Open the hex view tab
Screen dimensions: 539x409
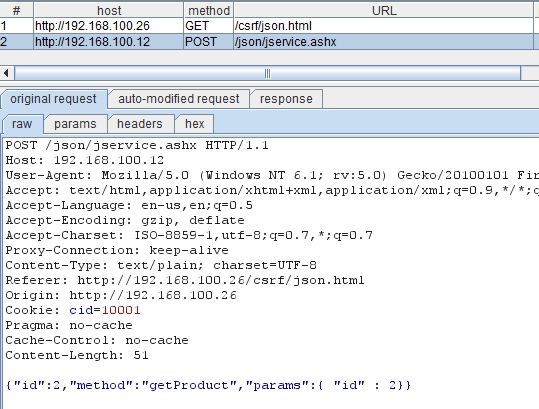tap(195, 124)
